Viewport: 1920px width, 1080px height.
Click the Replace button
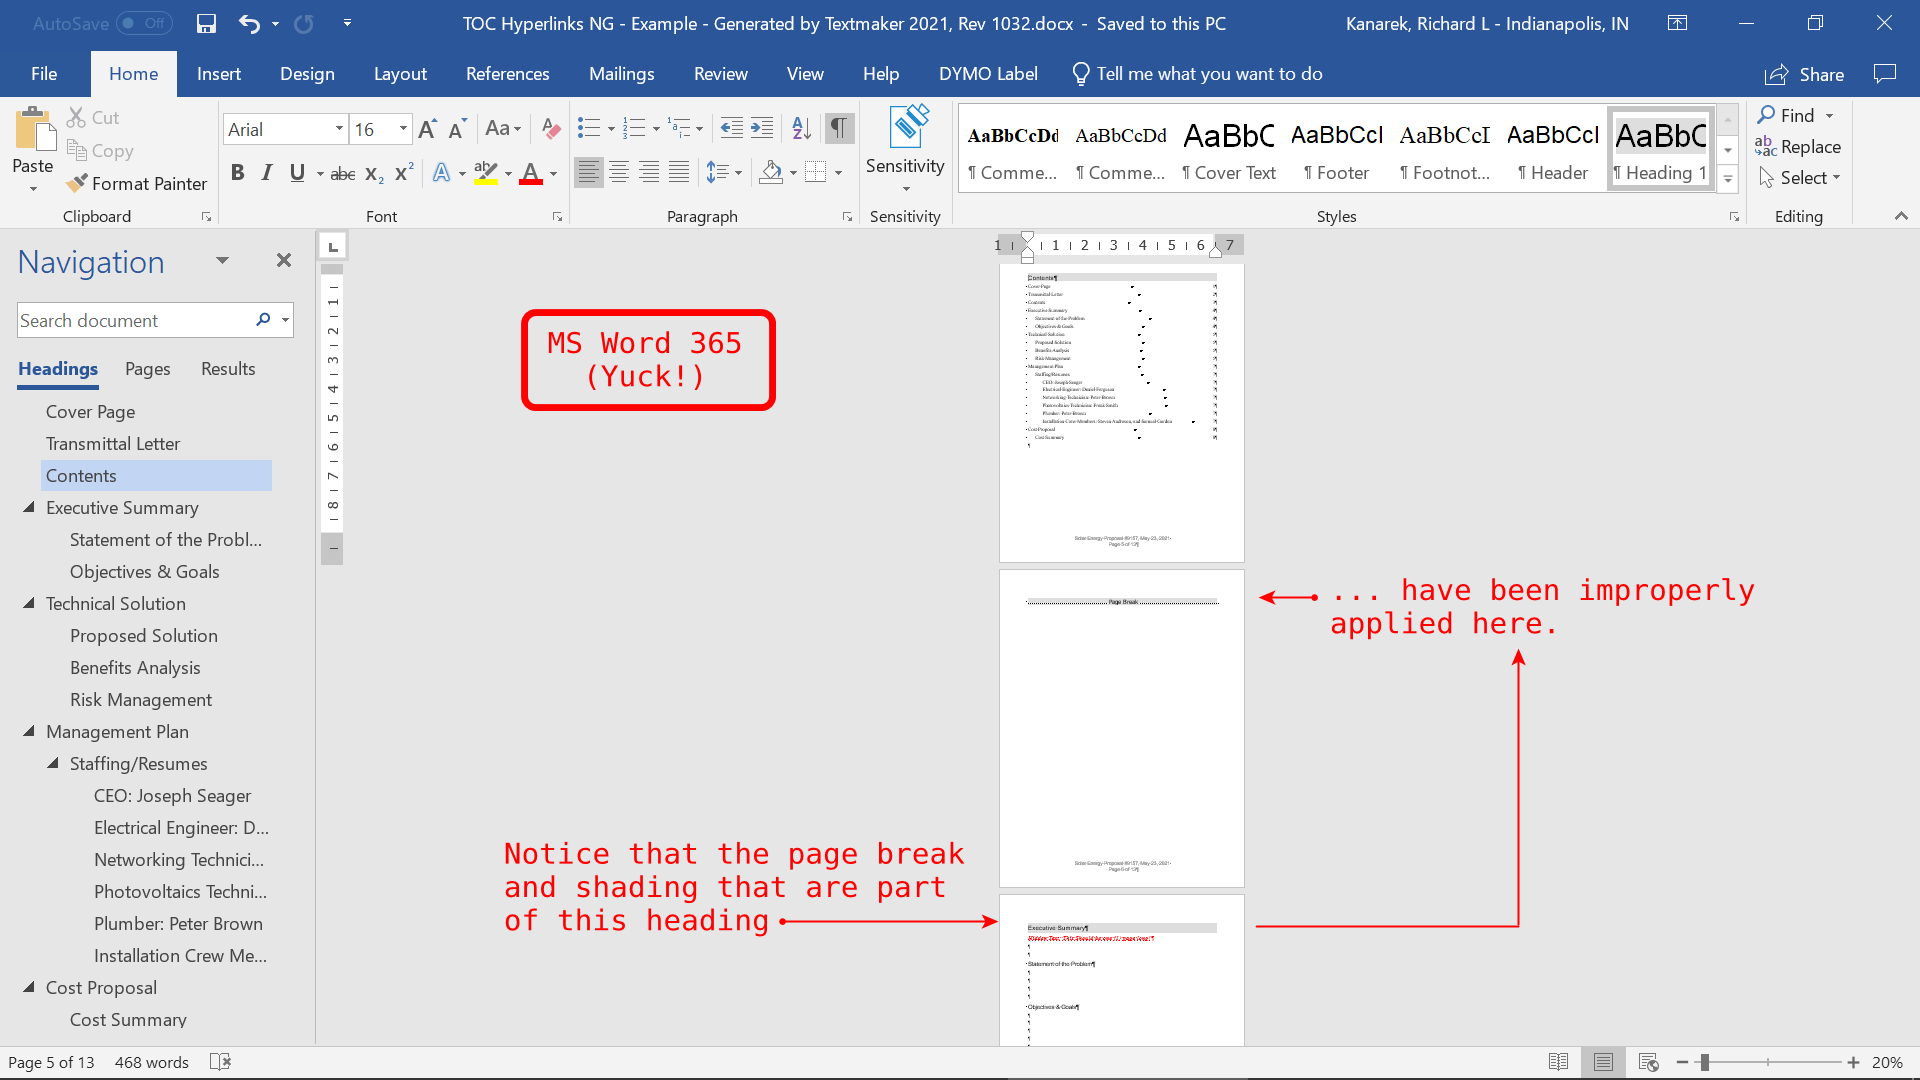coord(1798,147)
